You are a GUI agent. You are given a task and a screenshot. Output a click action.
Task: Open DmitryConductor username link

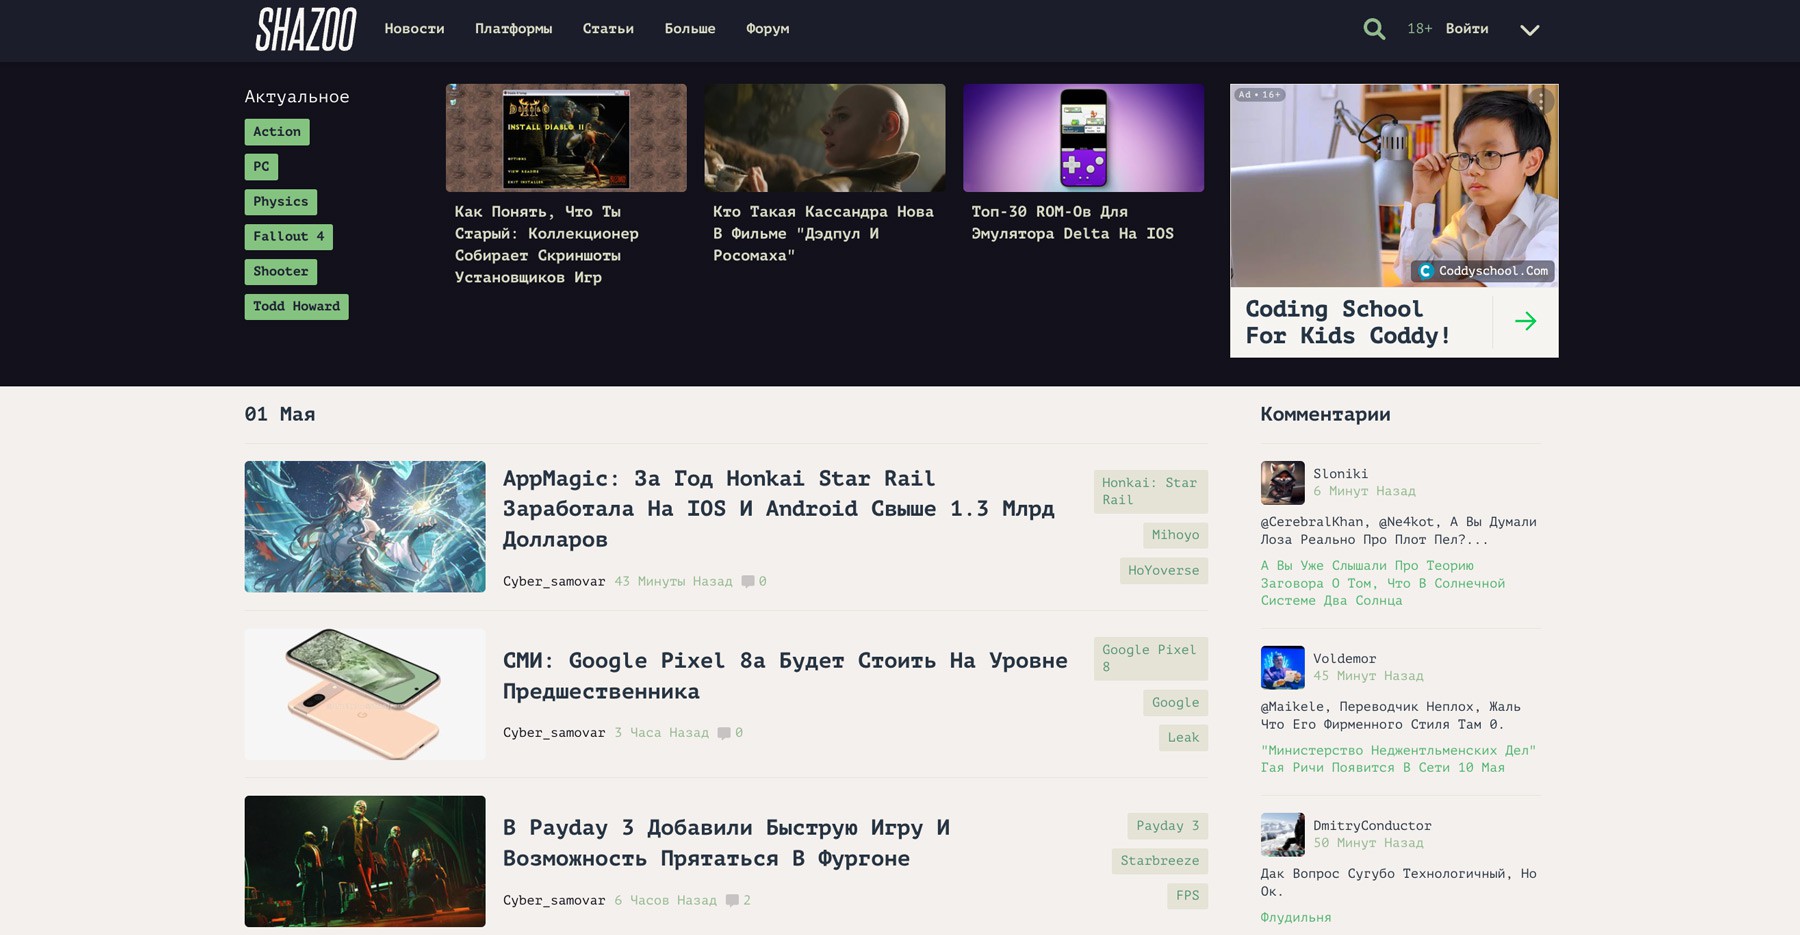(x=1372, y=826)
